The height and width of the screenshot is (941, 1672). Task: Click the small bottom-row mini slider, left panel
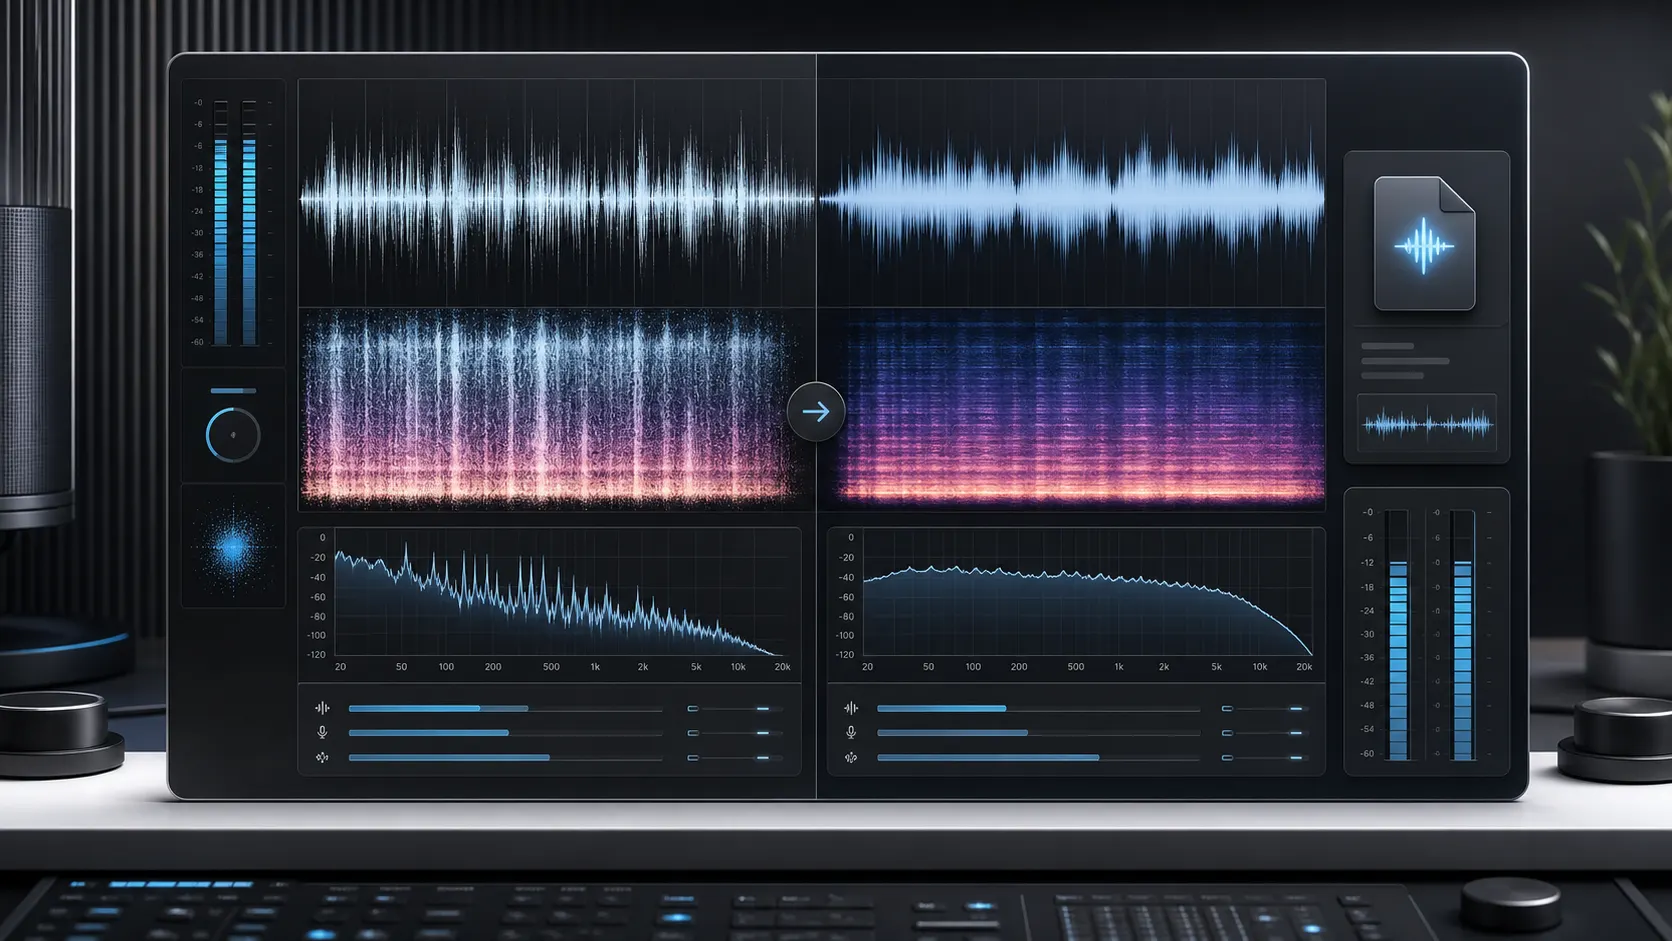click(x=735, y=758)
